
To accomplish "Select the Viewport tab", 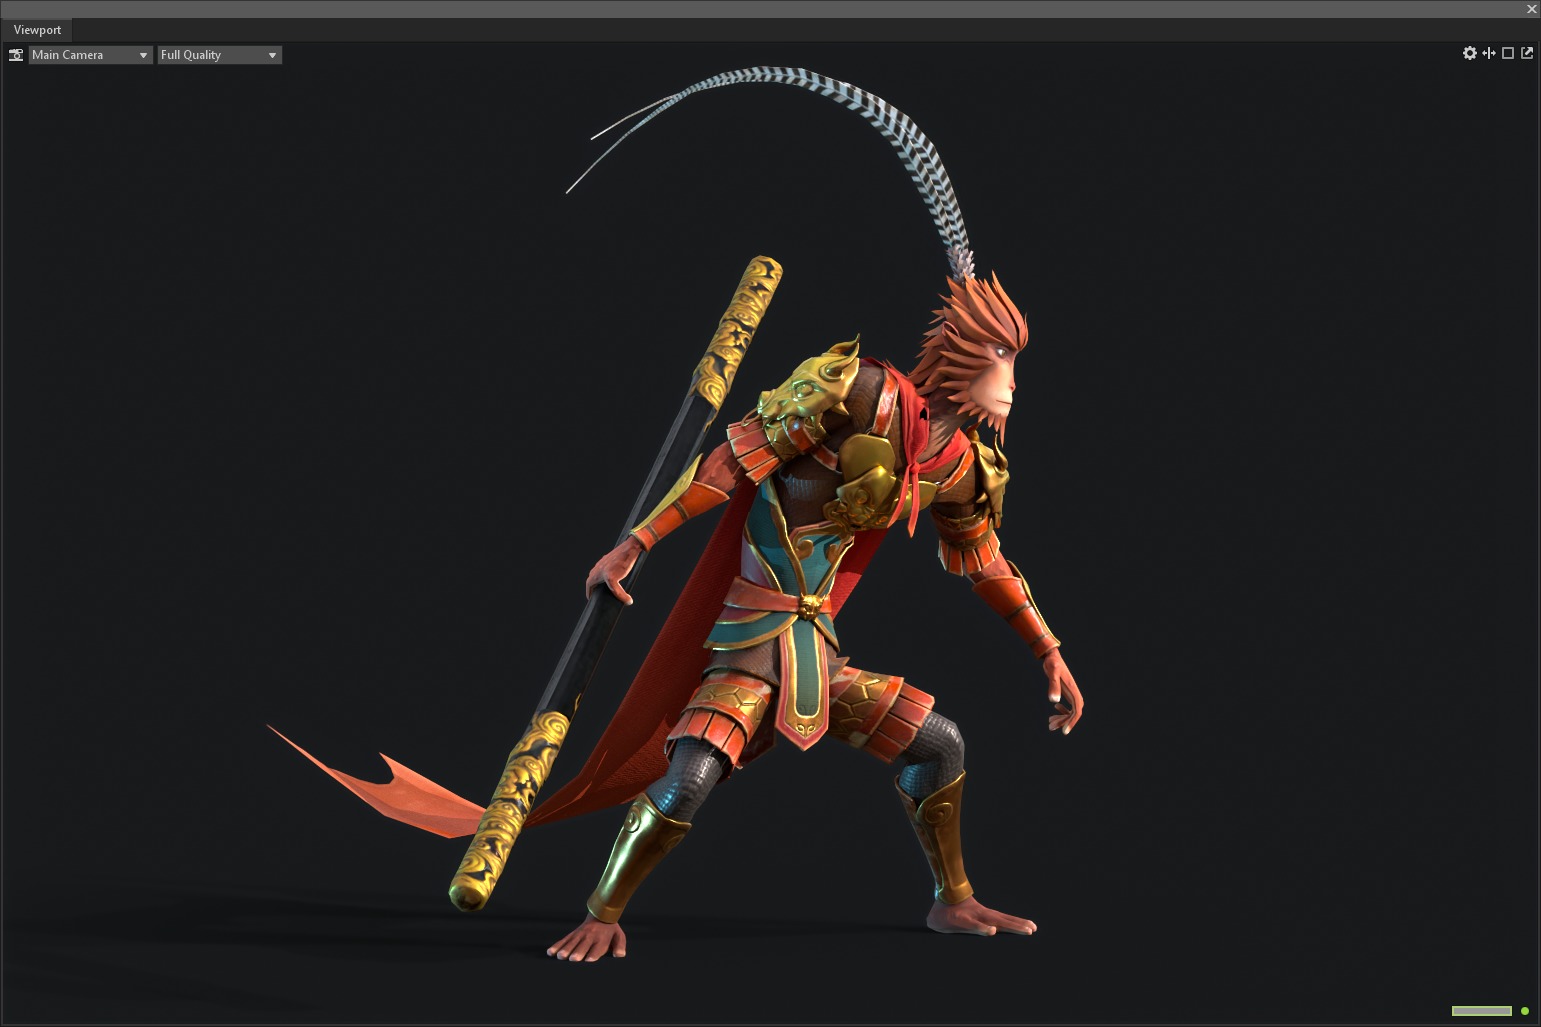I will pyautogui.click(x=37, y=30).
